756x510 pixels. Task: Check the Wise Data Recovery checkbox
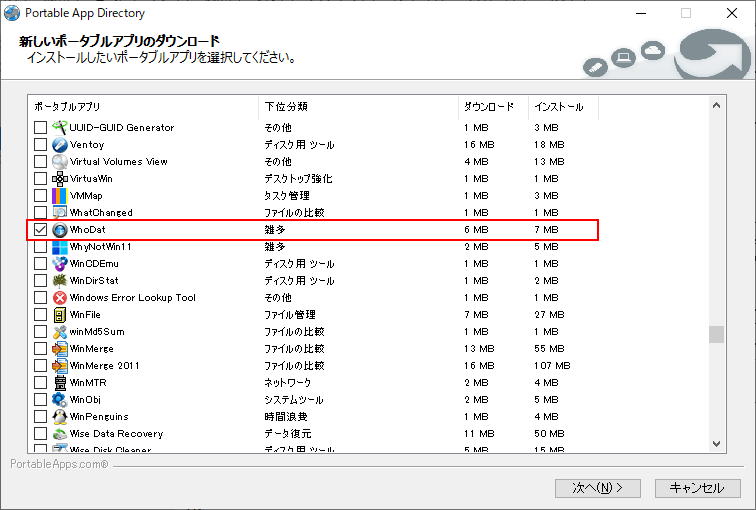(40, 434)
